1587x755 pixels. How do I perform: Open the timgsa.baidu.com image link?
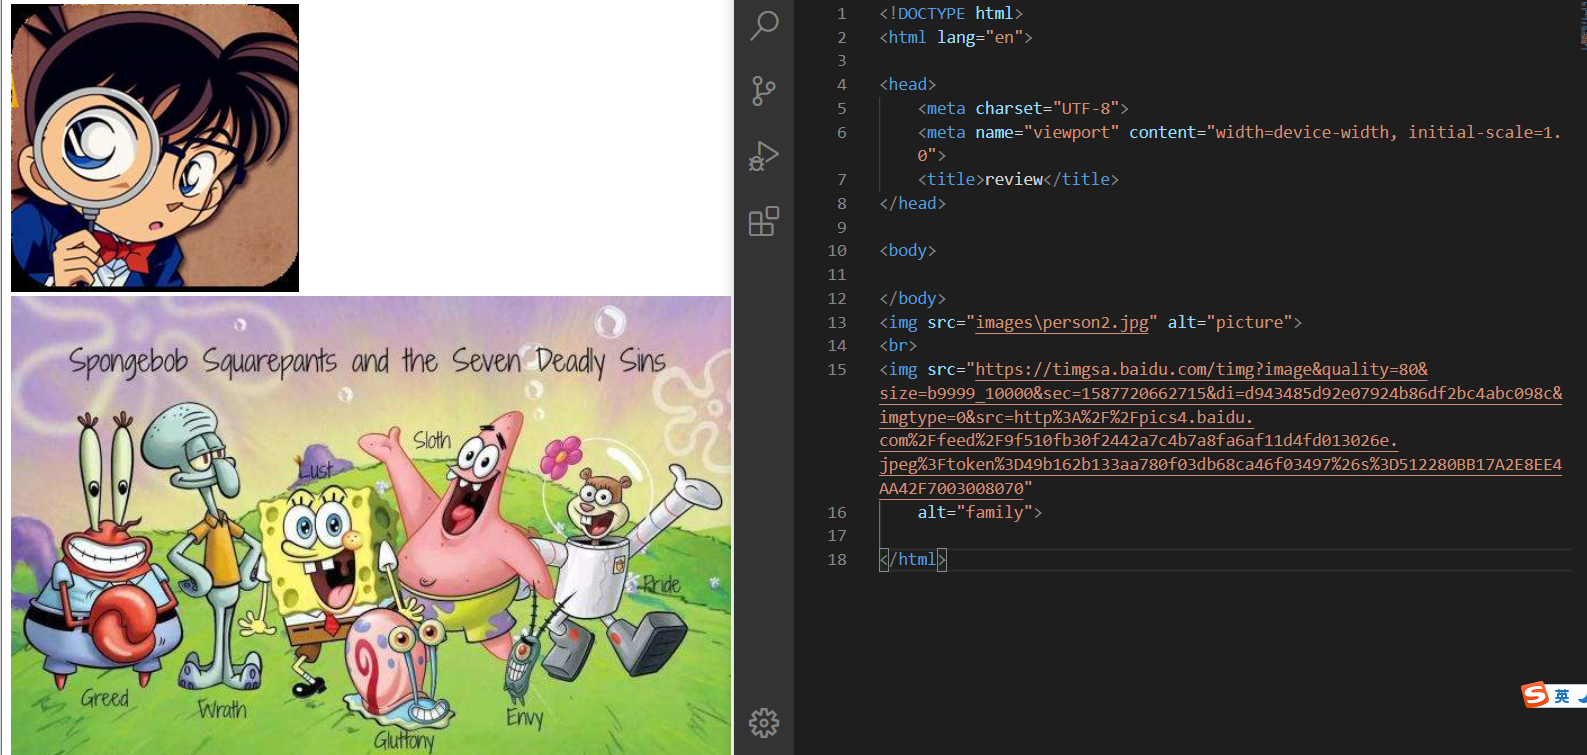pos(1220,428)
